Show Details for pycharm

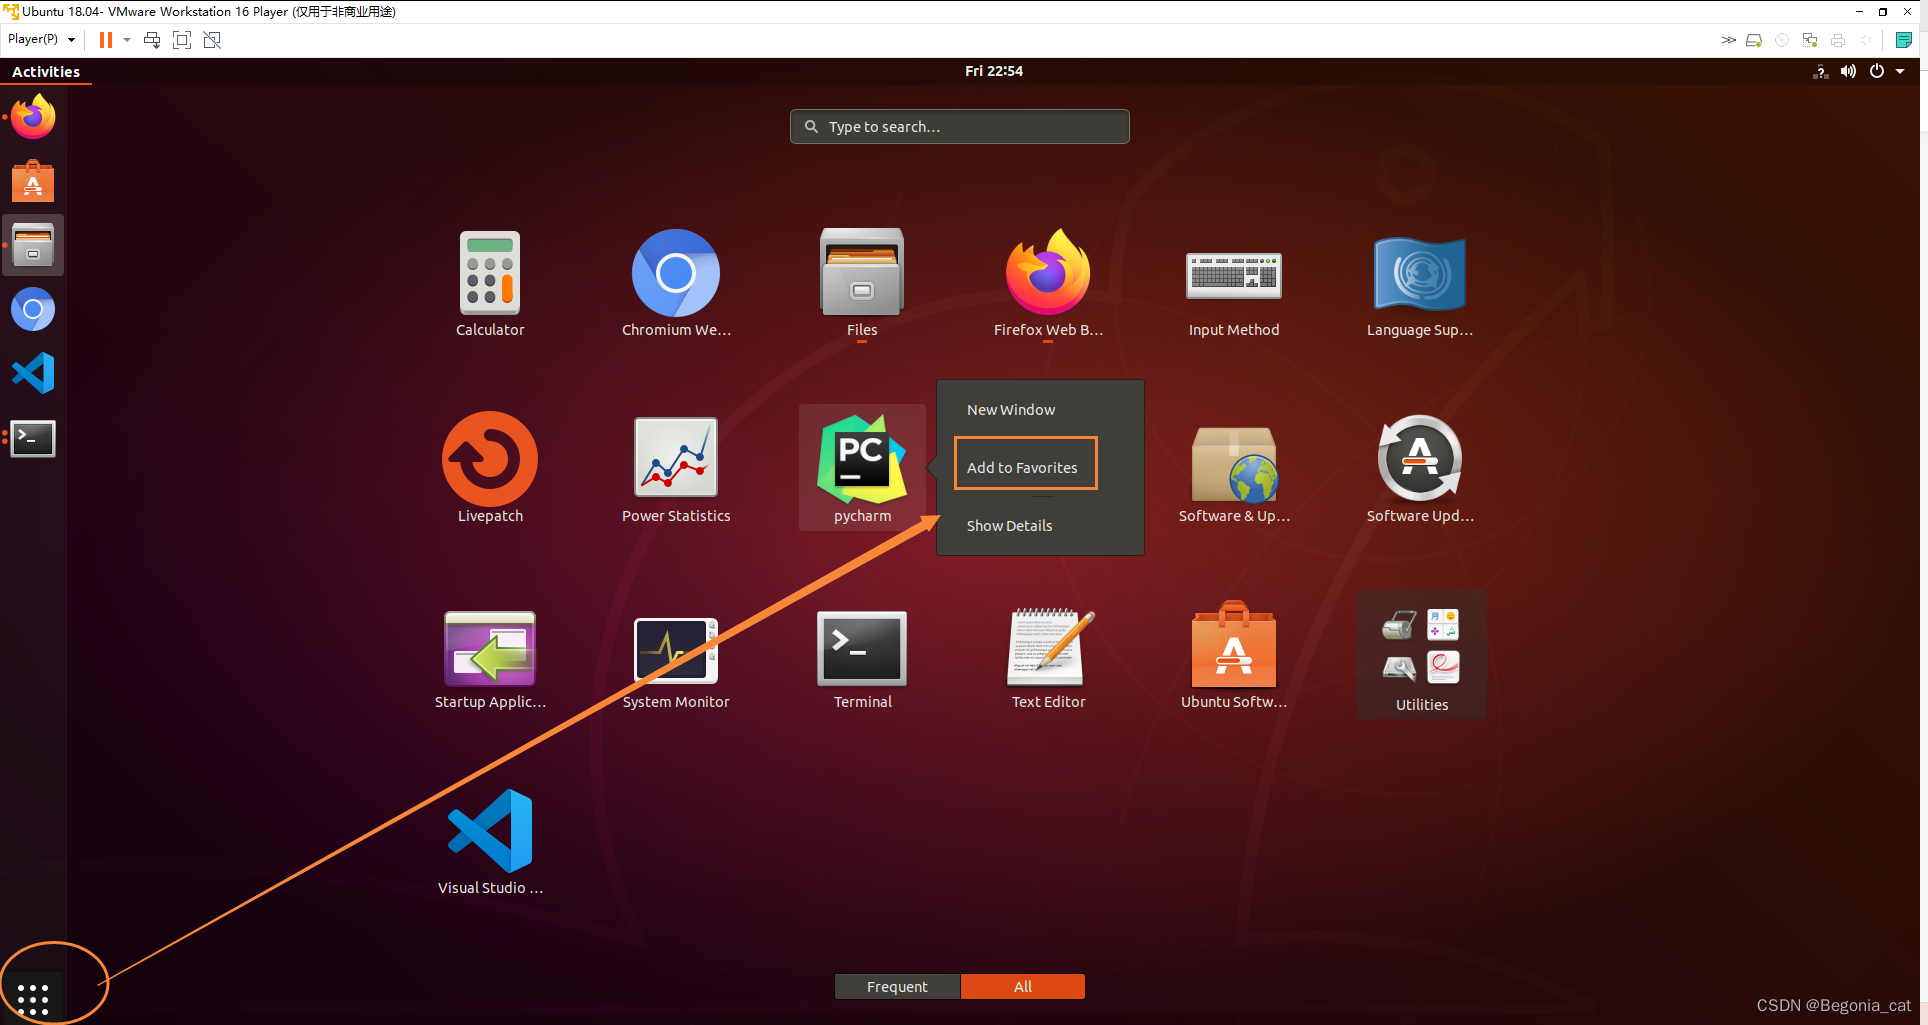click(1009, 525)
